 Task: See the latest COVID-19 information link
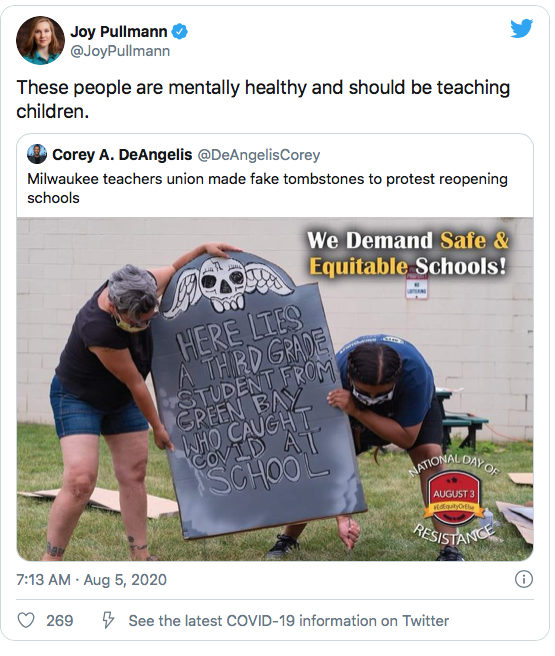289,620
